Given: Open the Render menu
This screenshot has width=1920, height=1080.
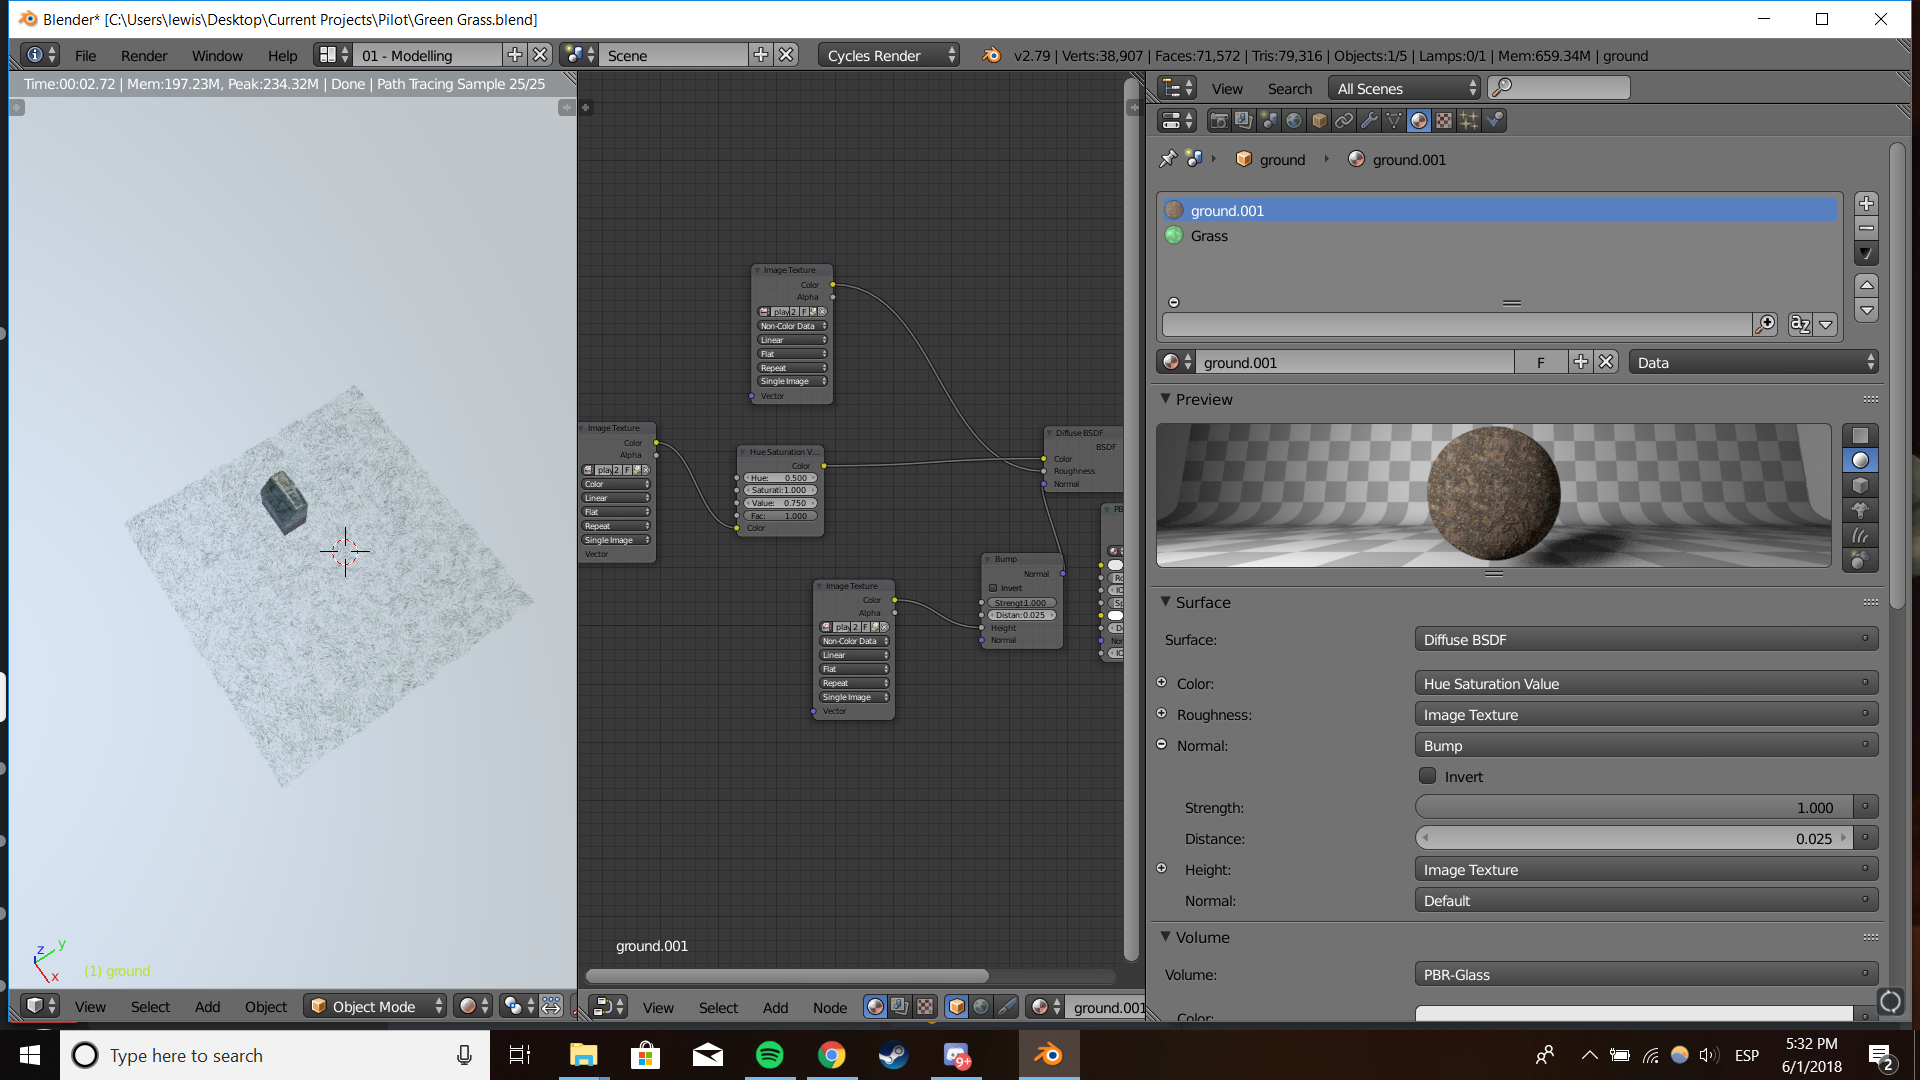Looking at the screenshot, I should tap(144, 56).
